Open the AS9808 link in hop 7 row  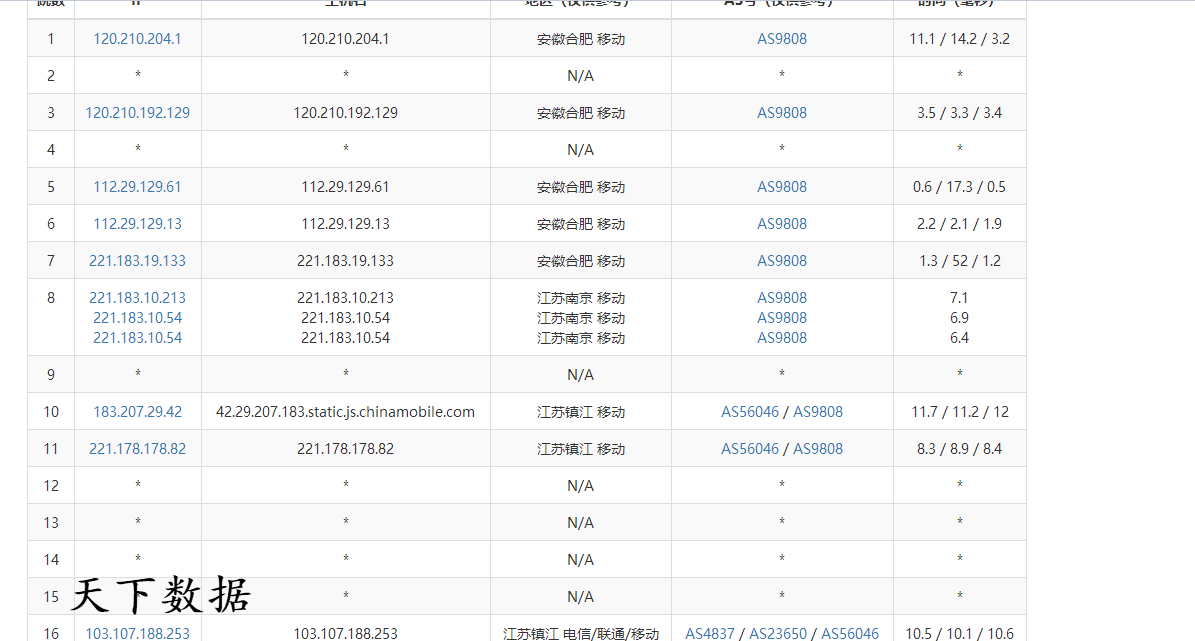(781, 261)
